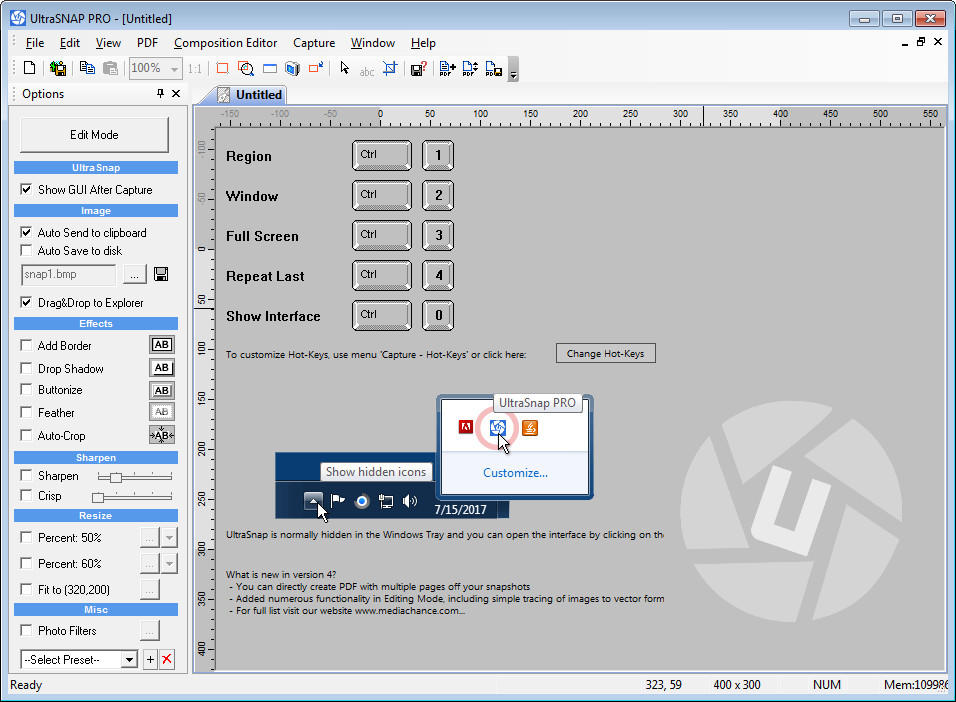Enable the Add Border checkbox

27,346
